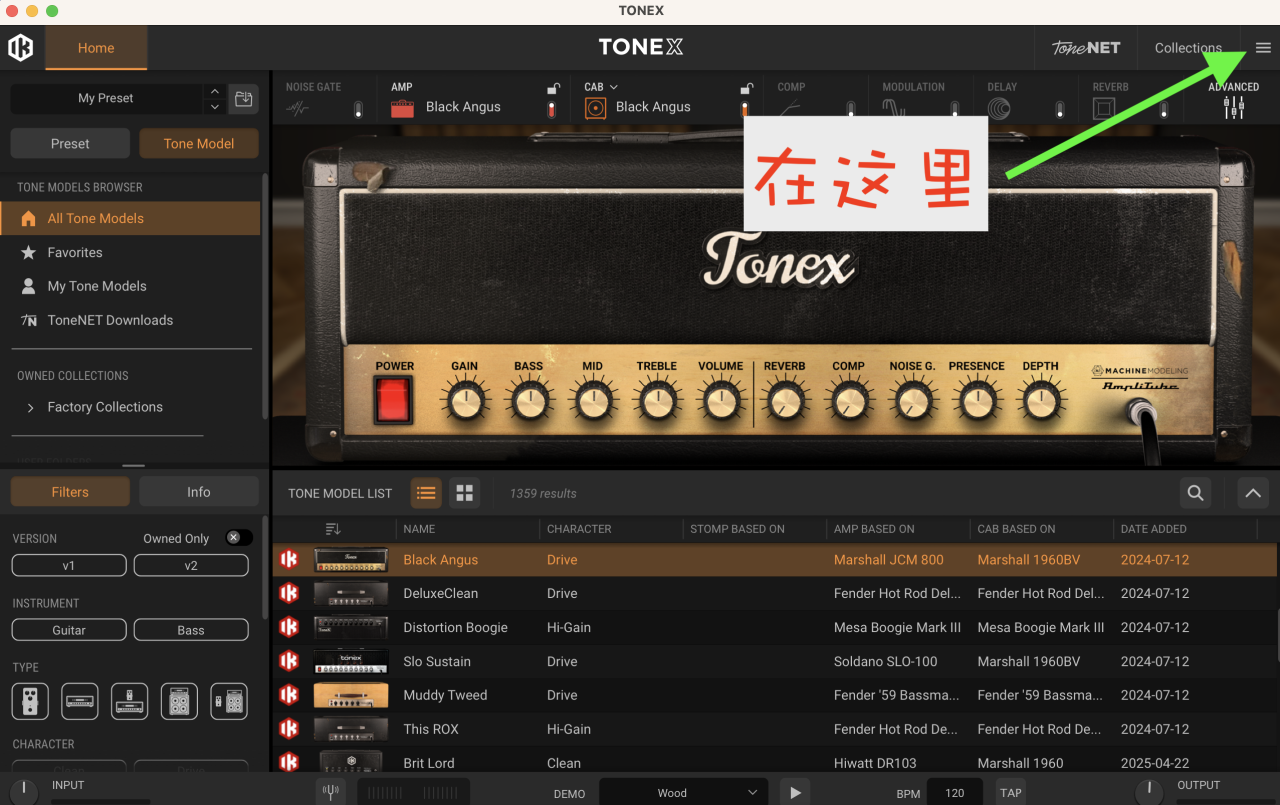Image resolution: width=1280 pixels, height=805 pixels.
Task: Filter type by pedal plus amp head icon
Action: click(130, 702)
